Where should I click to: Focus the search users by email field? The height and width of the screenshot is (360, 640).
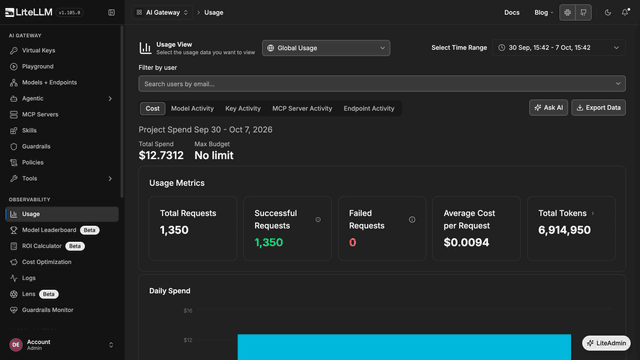point(382,84)
